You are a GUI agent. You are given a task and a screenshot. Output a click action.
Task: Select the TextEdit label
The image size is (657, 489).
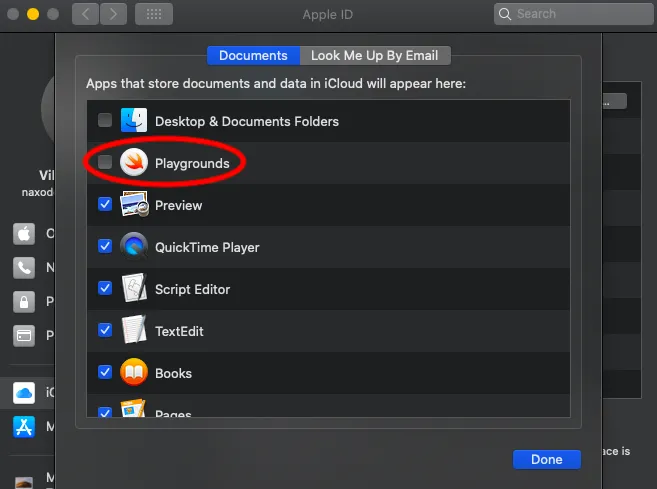pyautogui.click(x=179, y=331)
